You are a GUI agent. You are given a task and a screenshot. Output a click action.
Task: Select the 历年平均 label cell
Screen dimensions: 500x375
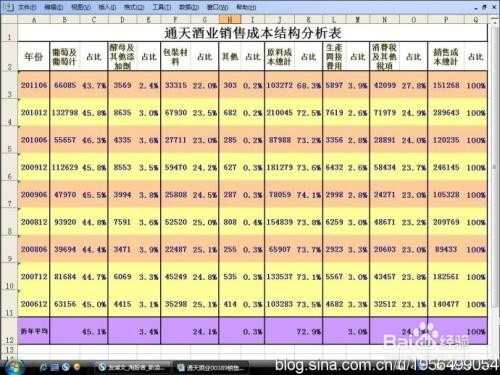pyautogui.click(x=34, y=331)
